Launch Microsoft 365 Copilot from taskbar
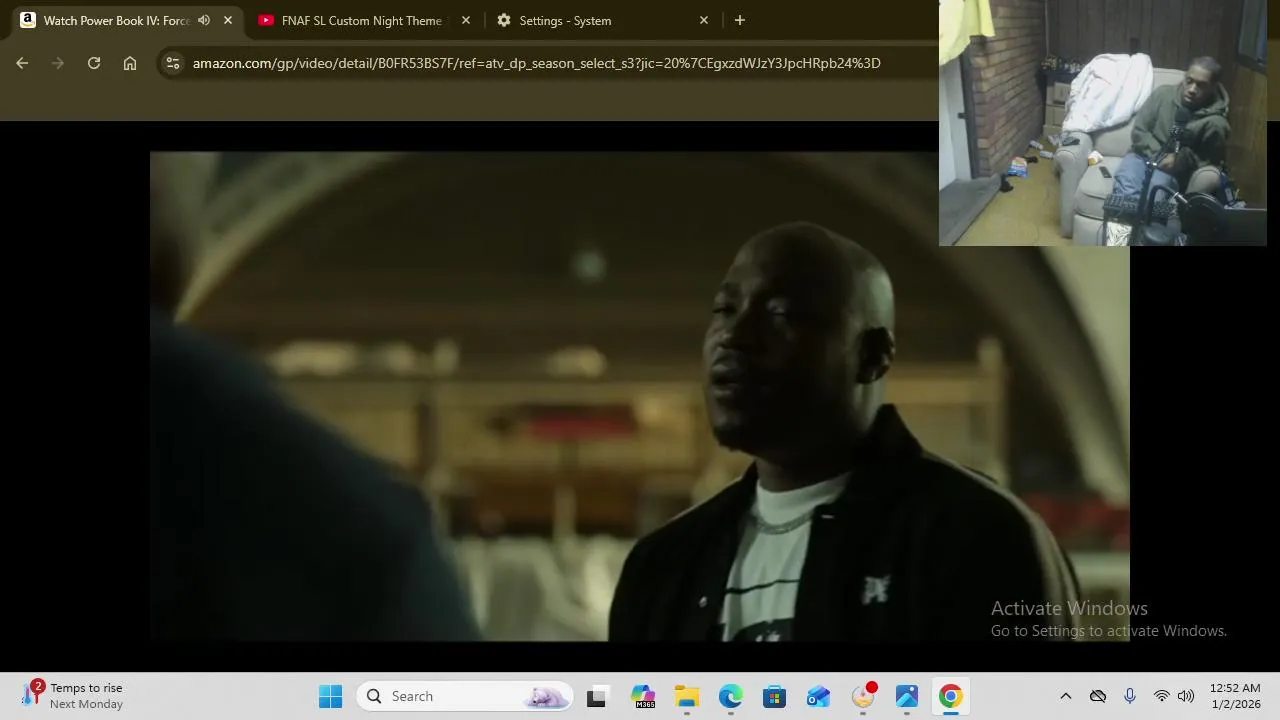 click(643, 696)
